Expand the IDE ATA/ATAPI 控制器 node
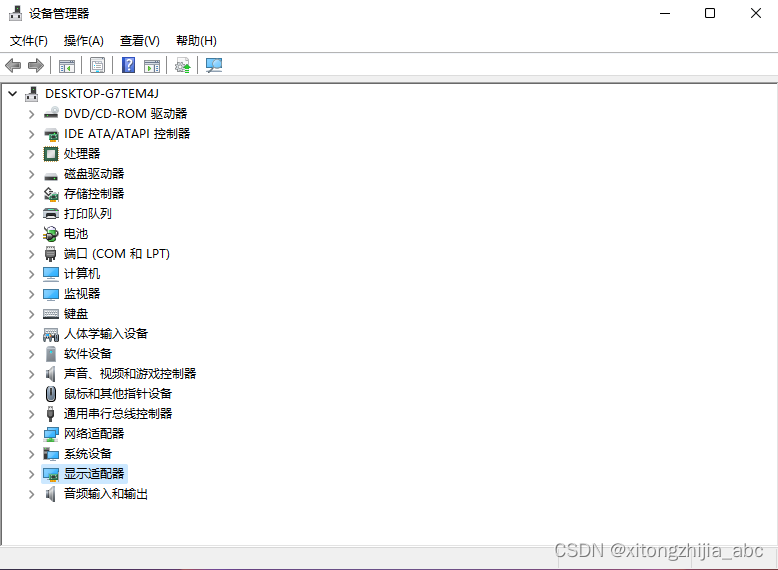778x570 pixels. click(x=32, y=134)
